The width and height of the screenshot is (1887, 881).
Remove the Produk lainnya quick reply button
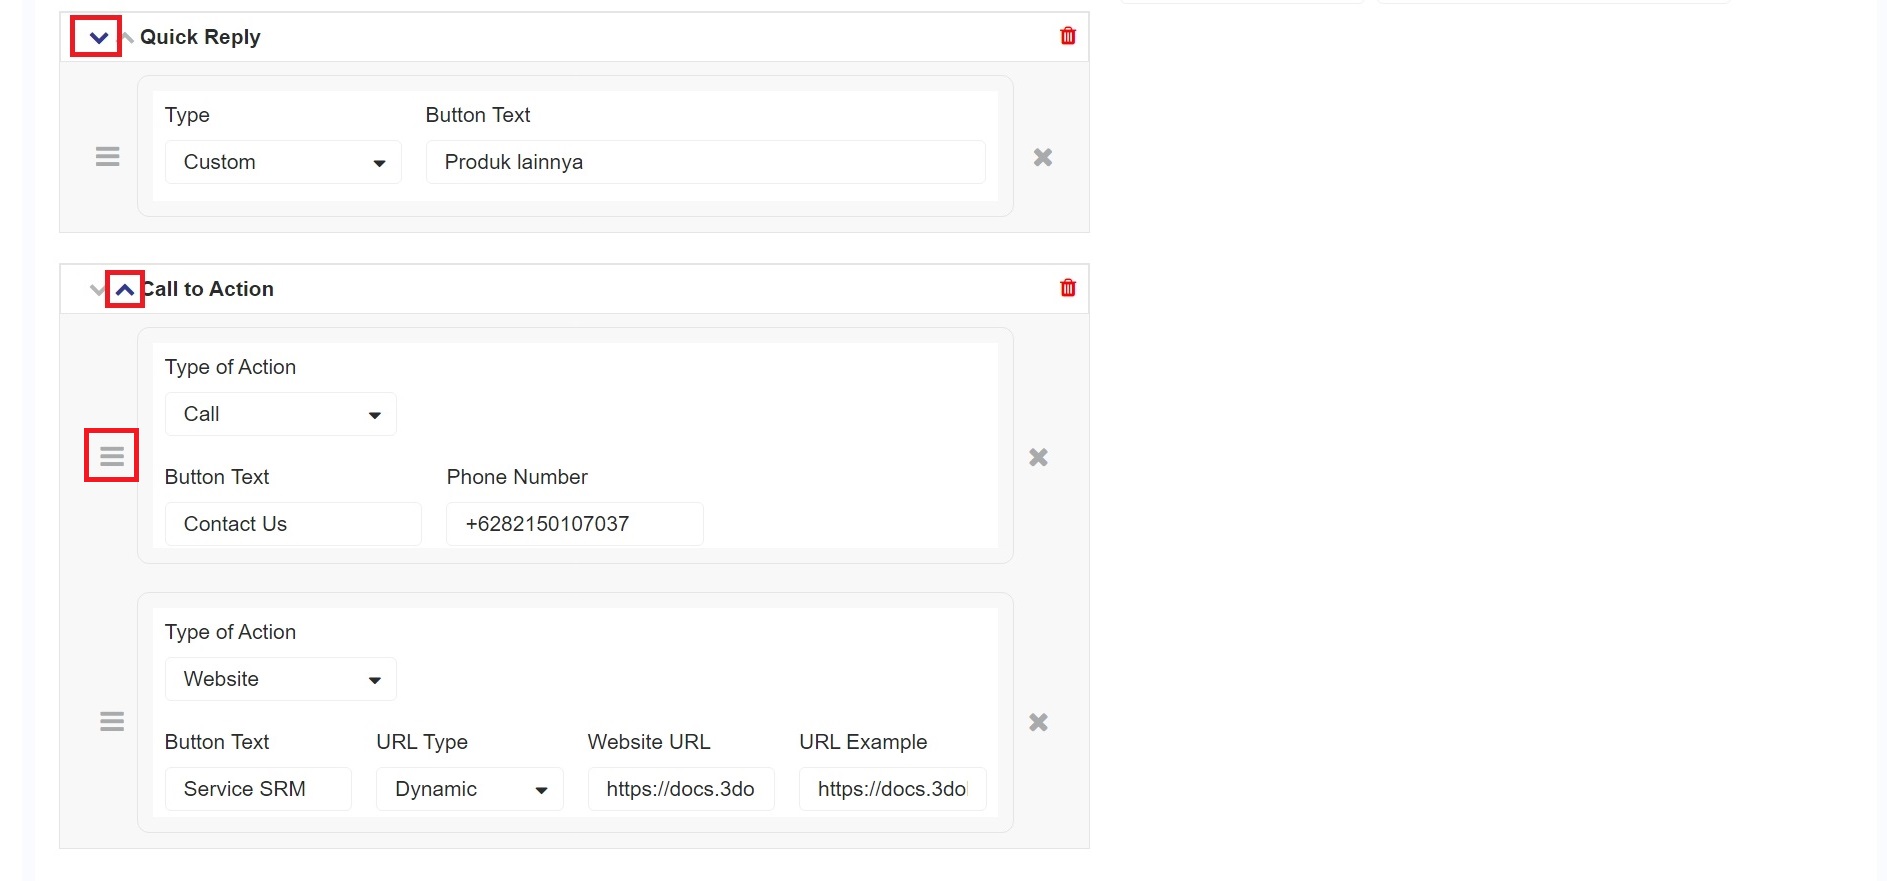tap(1042, 157)
